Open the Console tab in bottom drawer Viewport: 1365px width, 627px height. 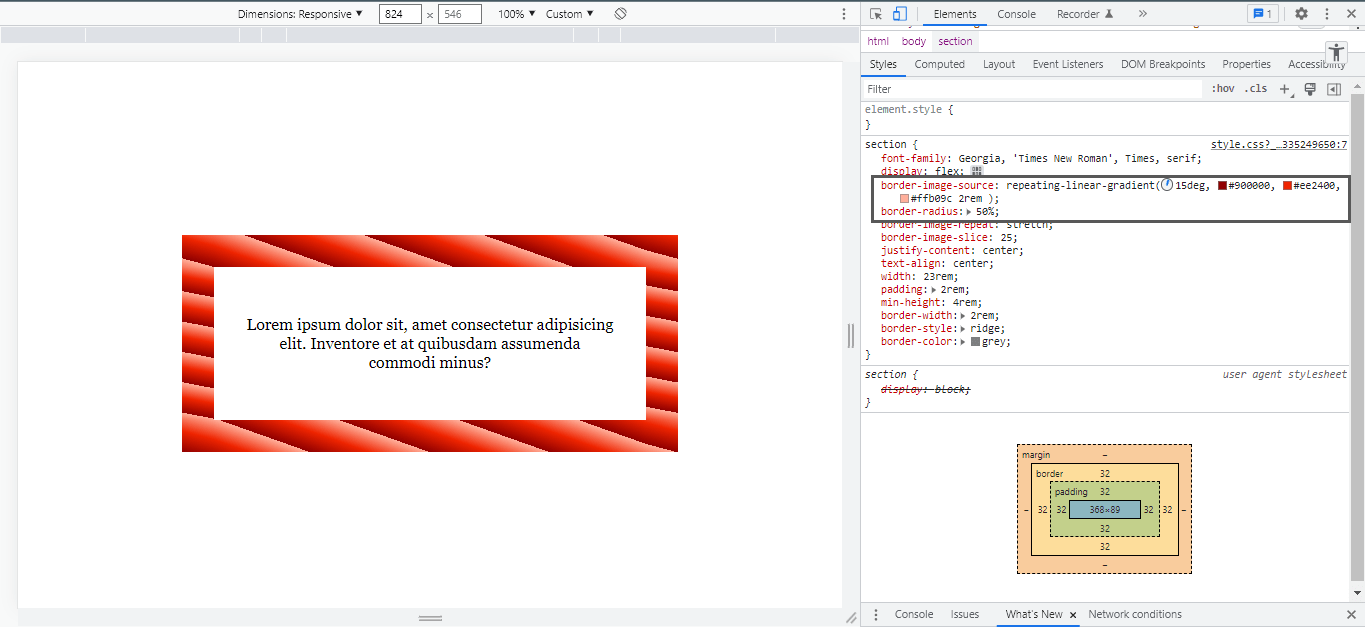(x=914, y=615)
